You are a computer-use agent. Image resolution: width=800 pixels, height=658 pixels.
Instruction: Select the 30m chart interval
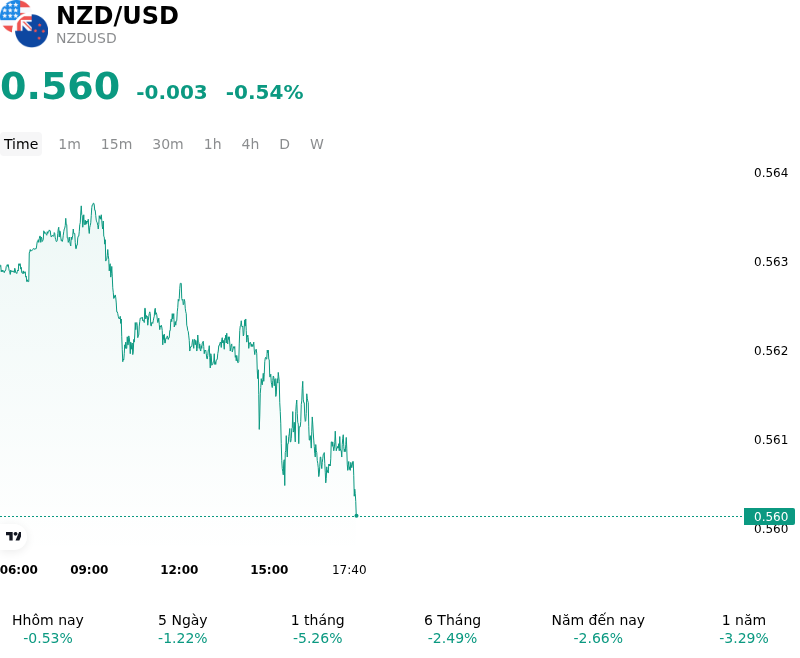point(168,144)
